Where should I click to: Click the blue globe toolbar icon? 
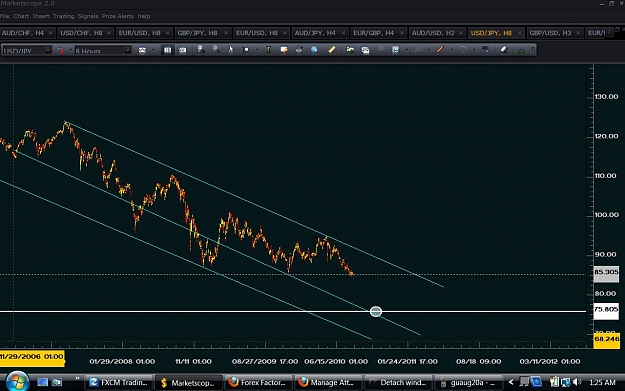[314, 50]
